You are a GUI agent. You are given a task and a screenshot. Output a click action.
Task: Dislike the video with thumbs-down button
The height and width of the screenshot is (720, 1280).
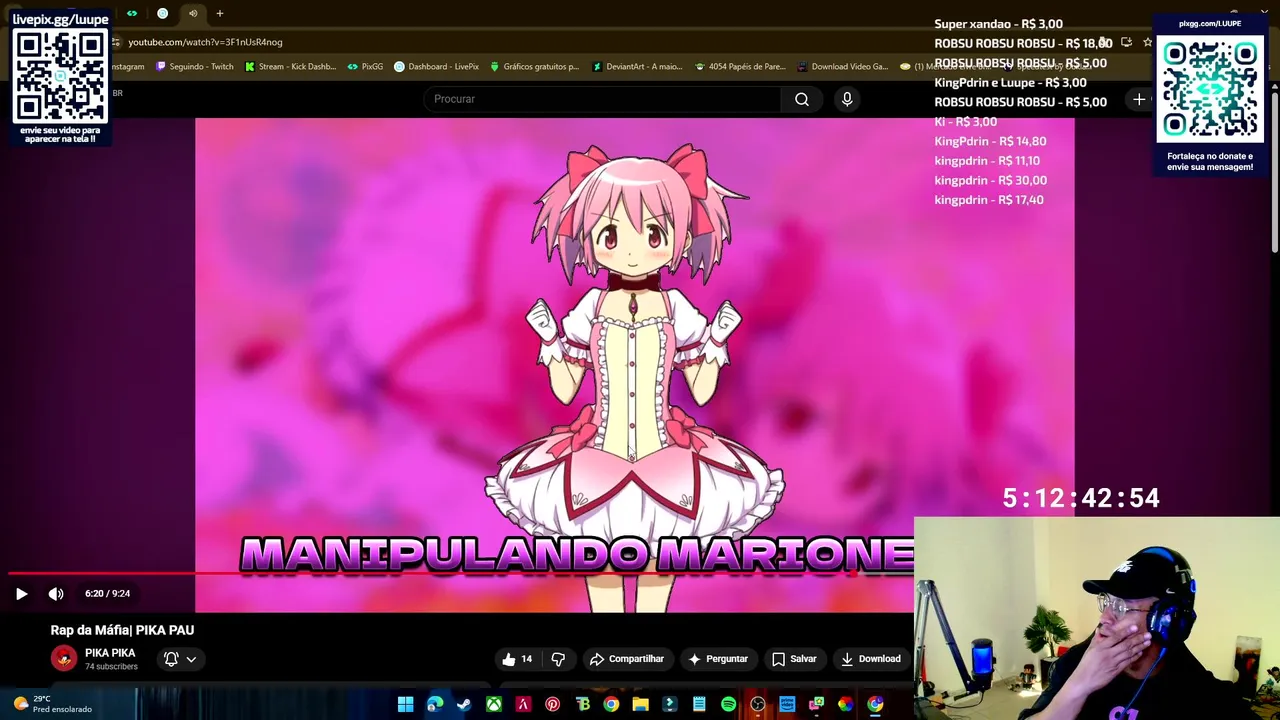558,659
